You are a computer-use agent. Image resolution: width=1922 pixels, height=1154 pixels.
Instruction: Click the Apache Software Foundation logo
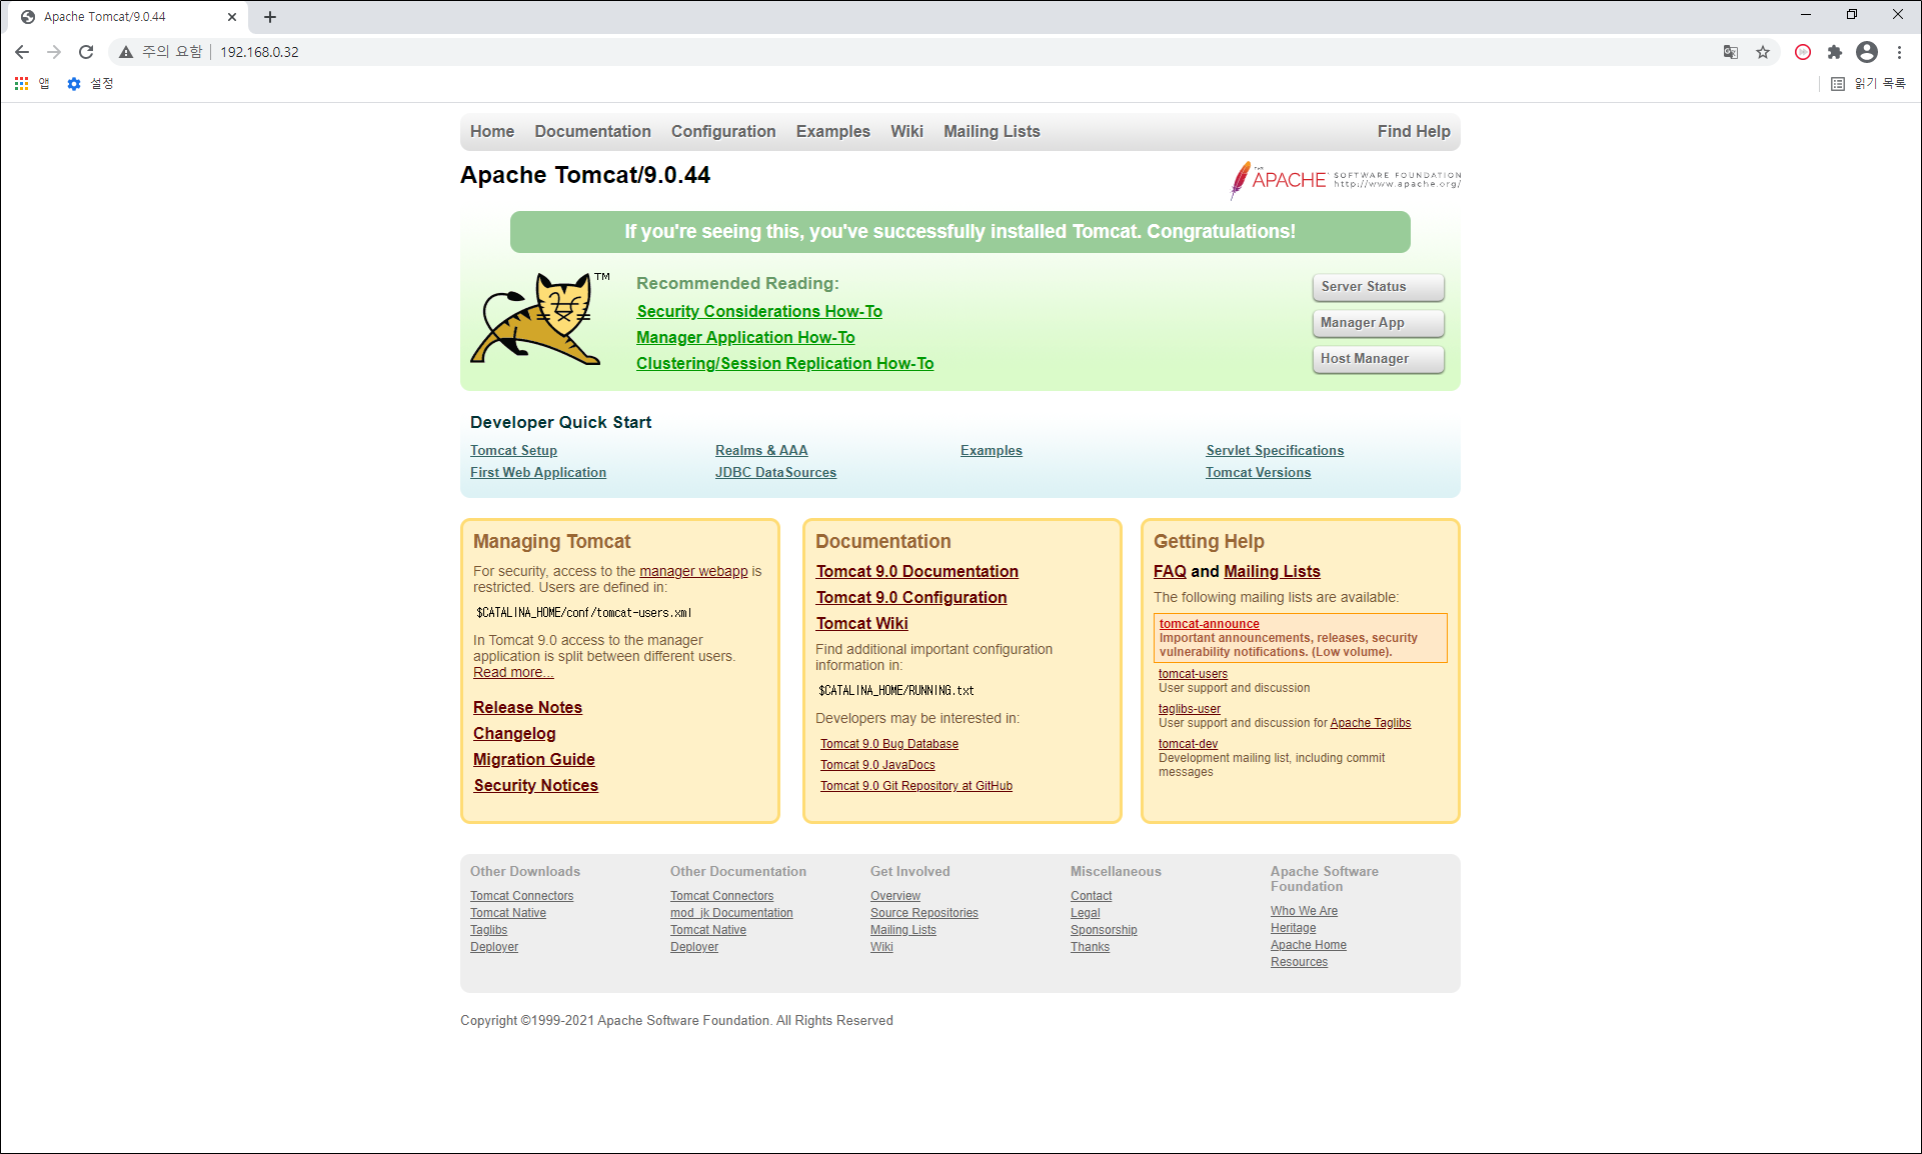point(1345,179)
